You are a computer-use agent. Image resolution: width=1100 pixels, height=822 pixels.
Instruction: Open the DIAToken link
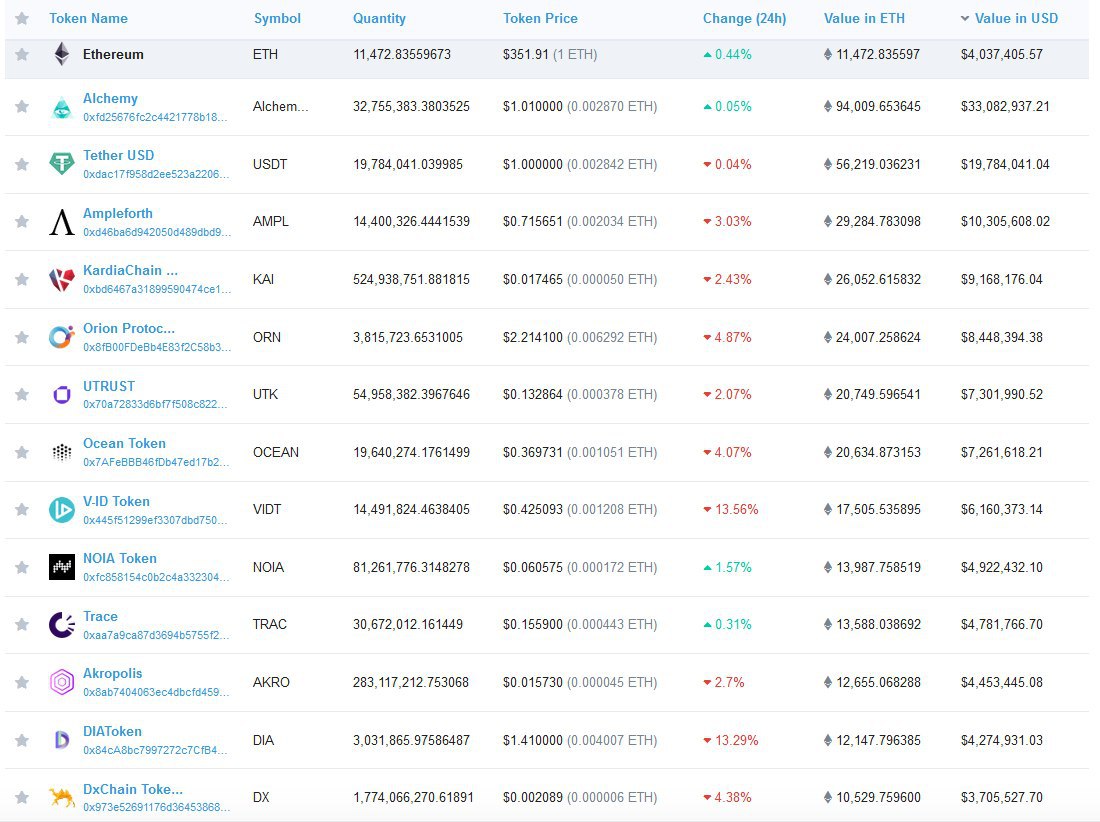tap(112, 731)
